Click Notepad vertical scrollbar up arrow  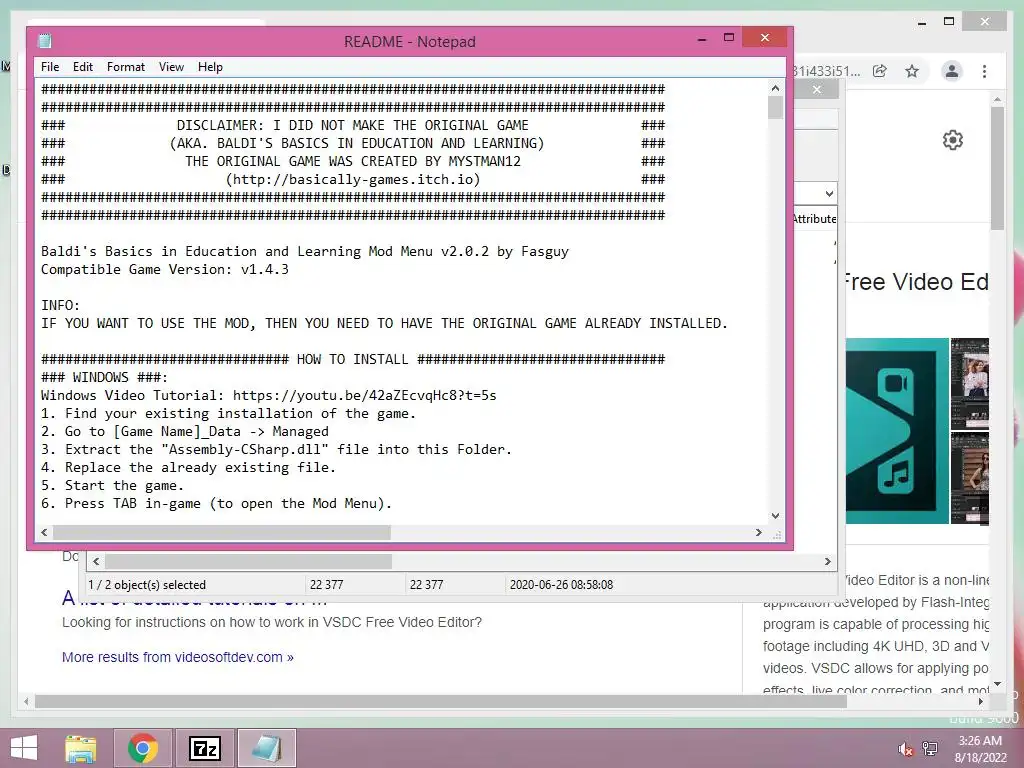point(775,88)
